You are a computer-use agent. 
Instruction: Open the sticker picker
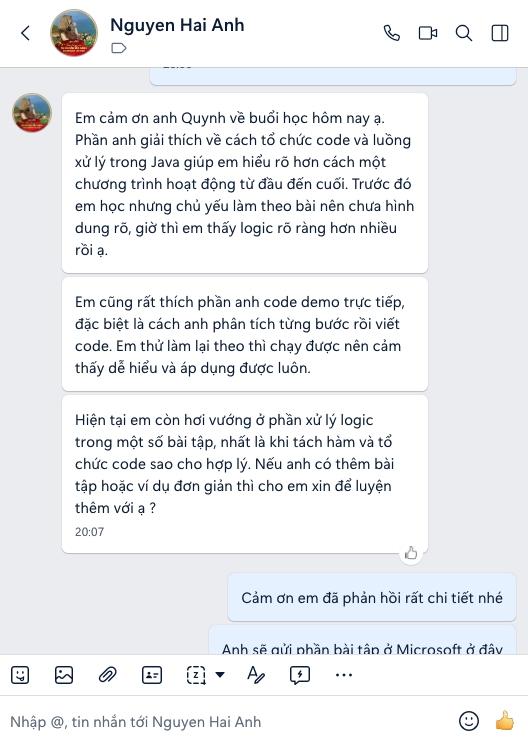click(20, 675)
